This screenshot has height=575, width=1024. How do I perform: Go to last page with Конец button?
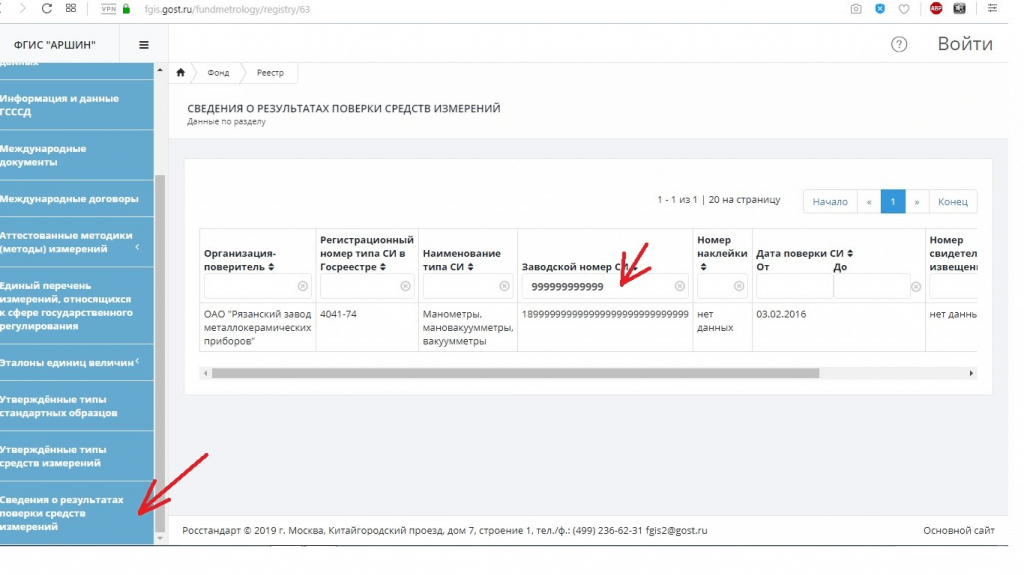pyautogui.click(x=952, y=201)
